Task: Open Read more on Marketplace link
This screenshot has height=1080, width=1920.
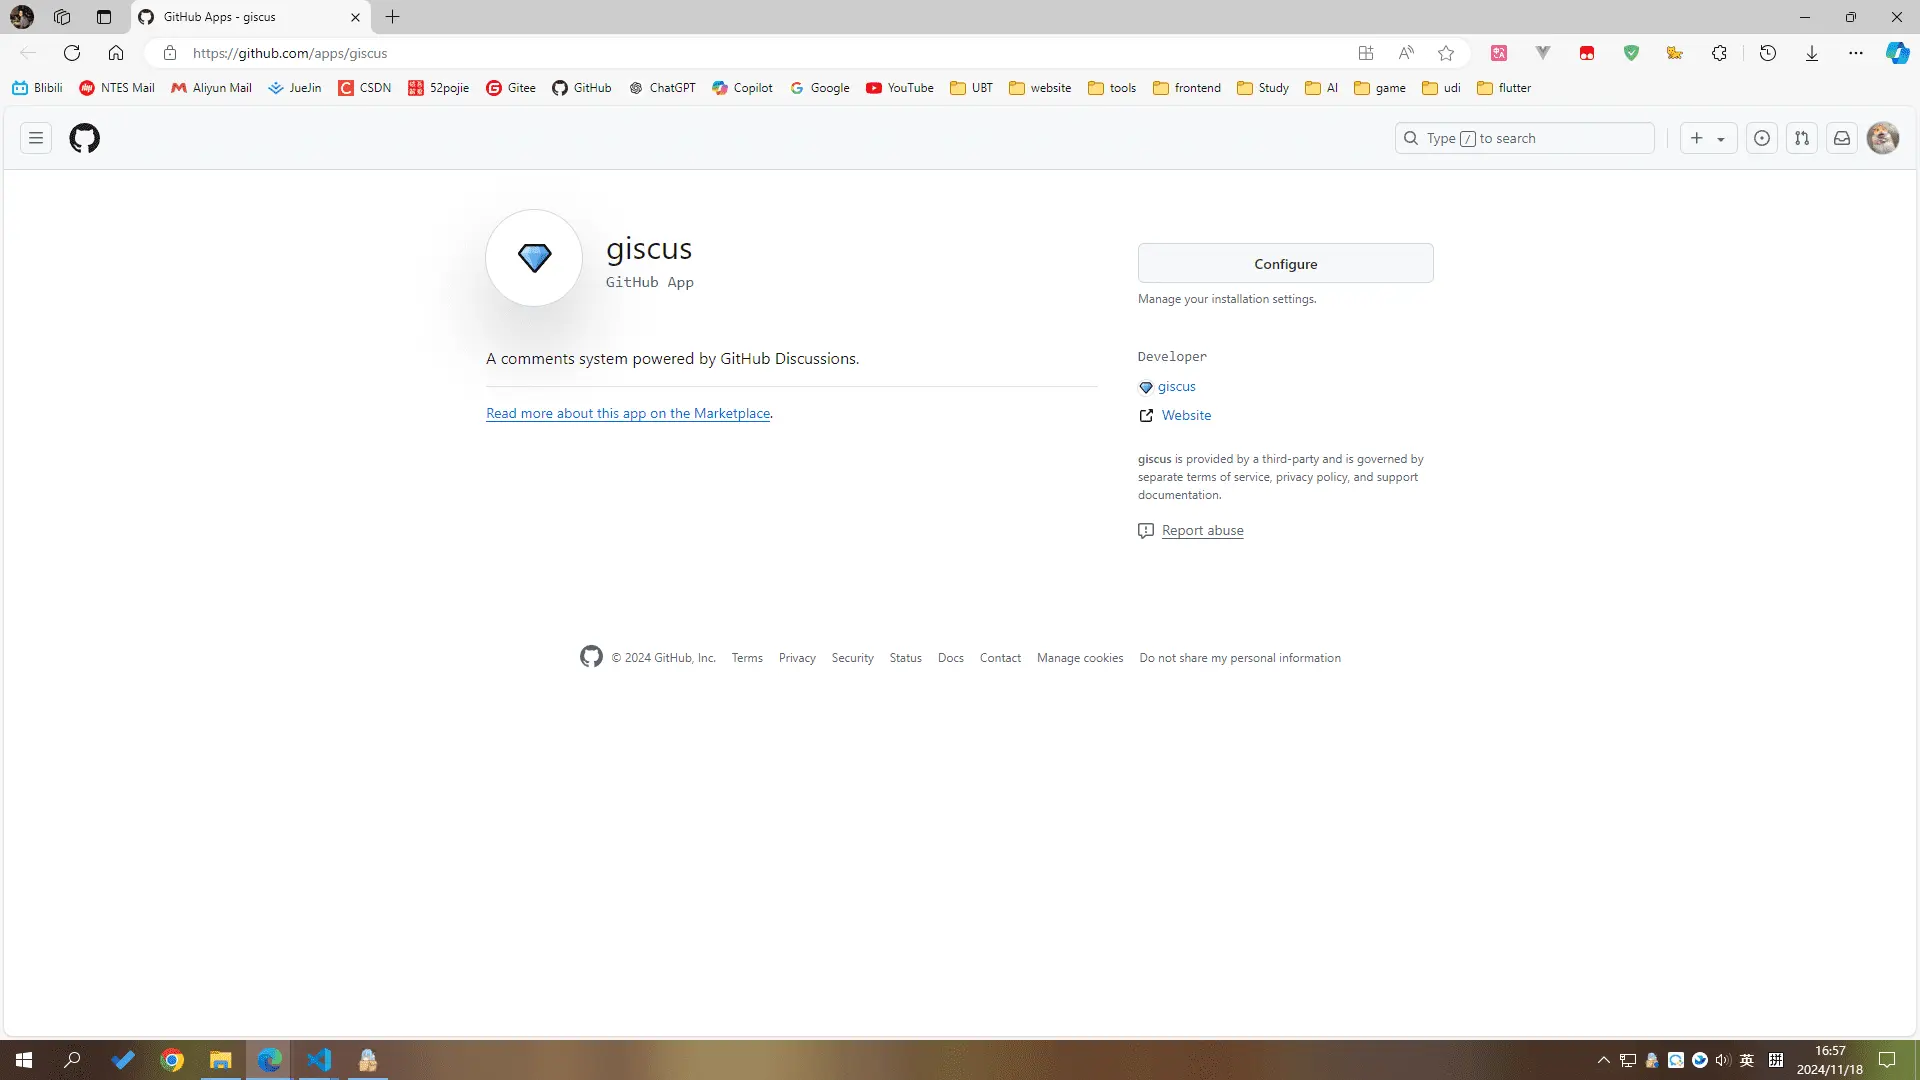Action: 628,413
